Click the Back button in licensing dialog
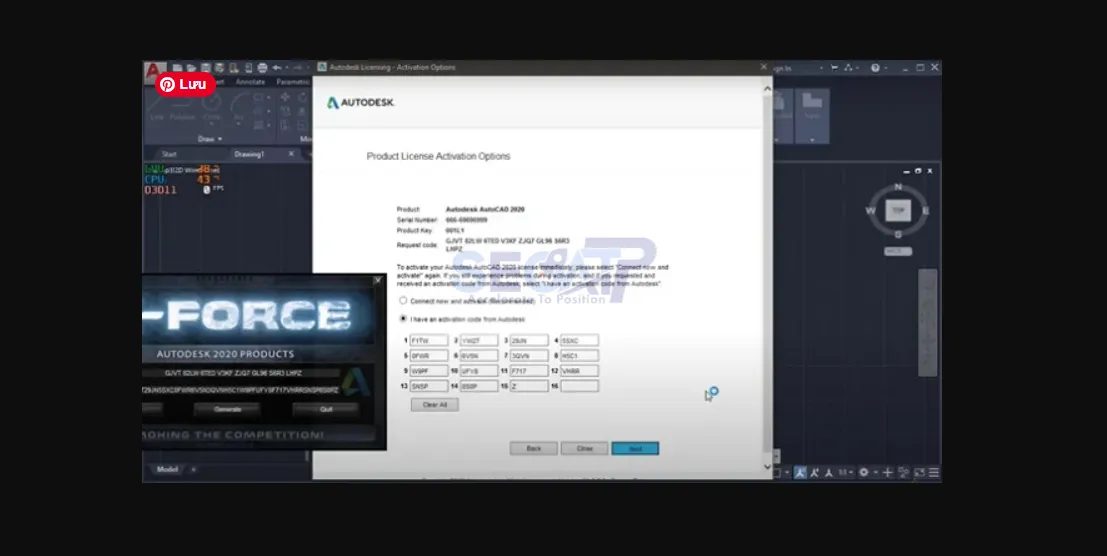The width and height of the screenshot is (1107, 556). pos(534,449)
